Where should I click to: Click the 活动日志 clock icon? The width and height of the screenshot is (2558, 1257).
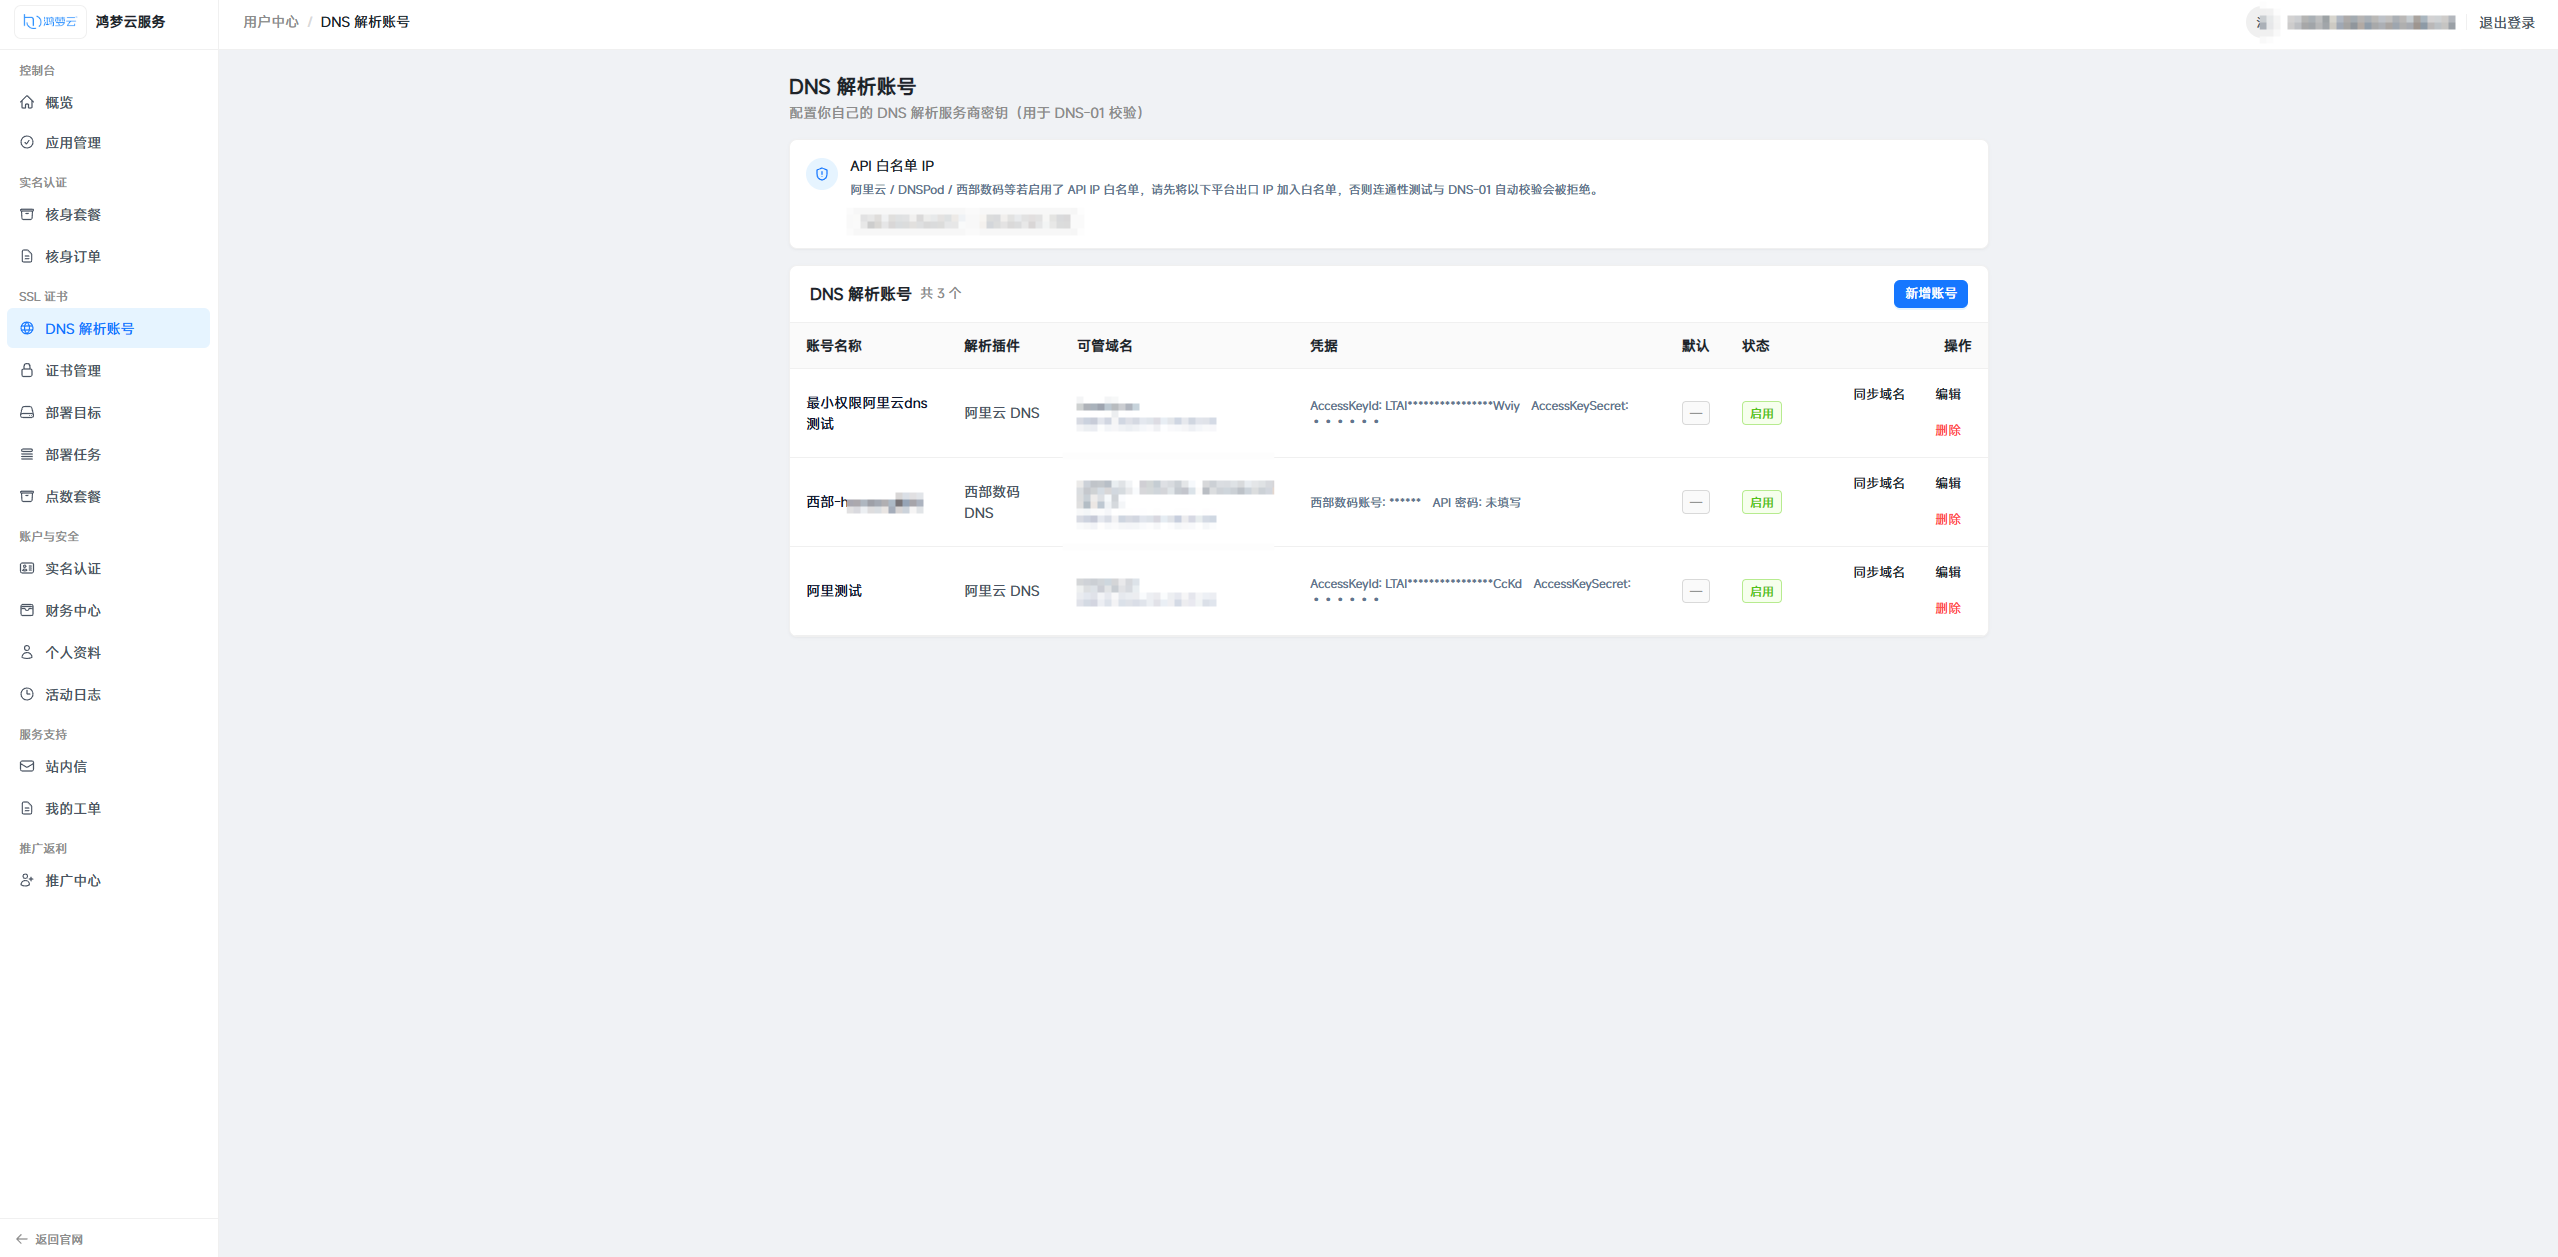[x=27, y=694]
